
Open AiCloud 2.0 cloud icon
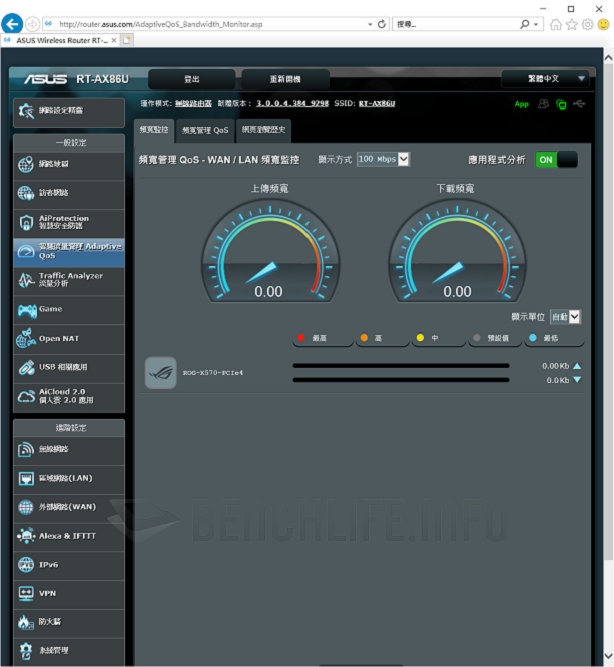pos(26,396)
